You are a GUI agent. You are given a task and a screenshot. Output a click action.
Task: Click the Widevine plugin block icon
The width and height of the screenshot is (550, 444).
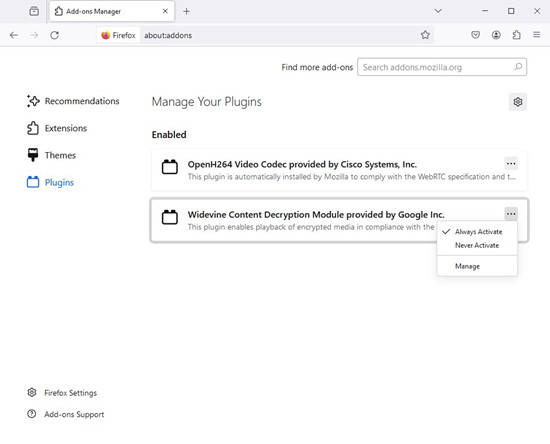tap(169, 217)
